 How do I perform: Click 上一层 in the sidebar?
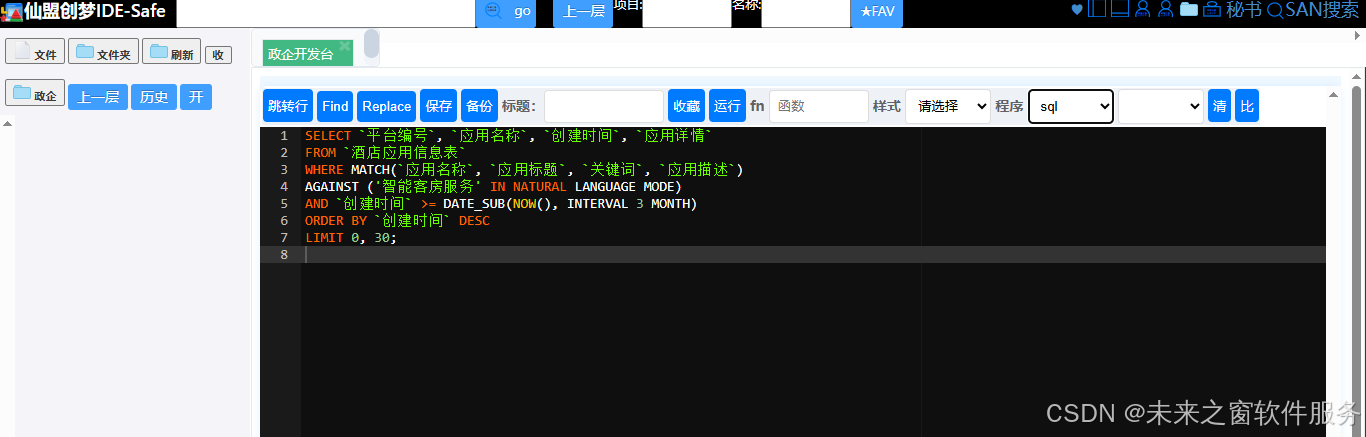98,96
